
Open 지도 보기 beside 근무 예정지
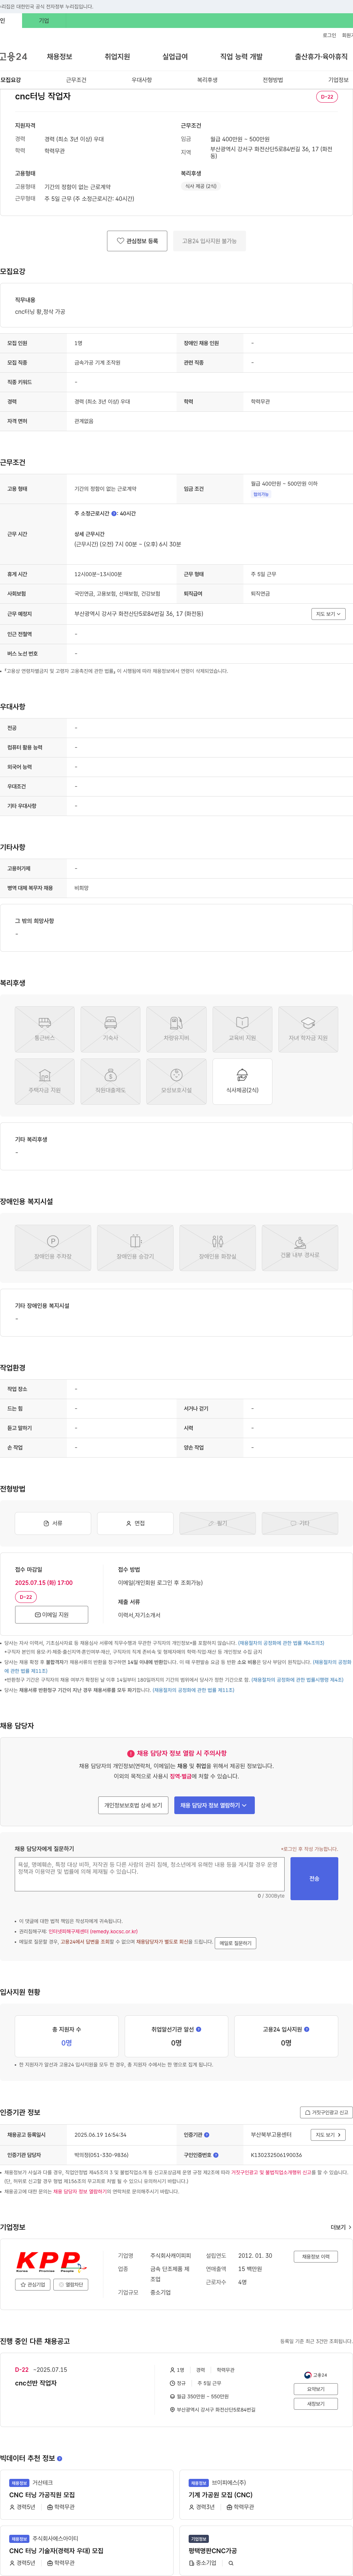pos(328,614)
